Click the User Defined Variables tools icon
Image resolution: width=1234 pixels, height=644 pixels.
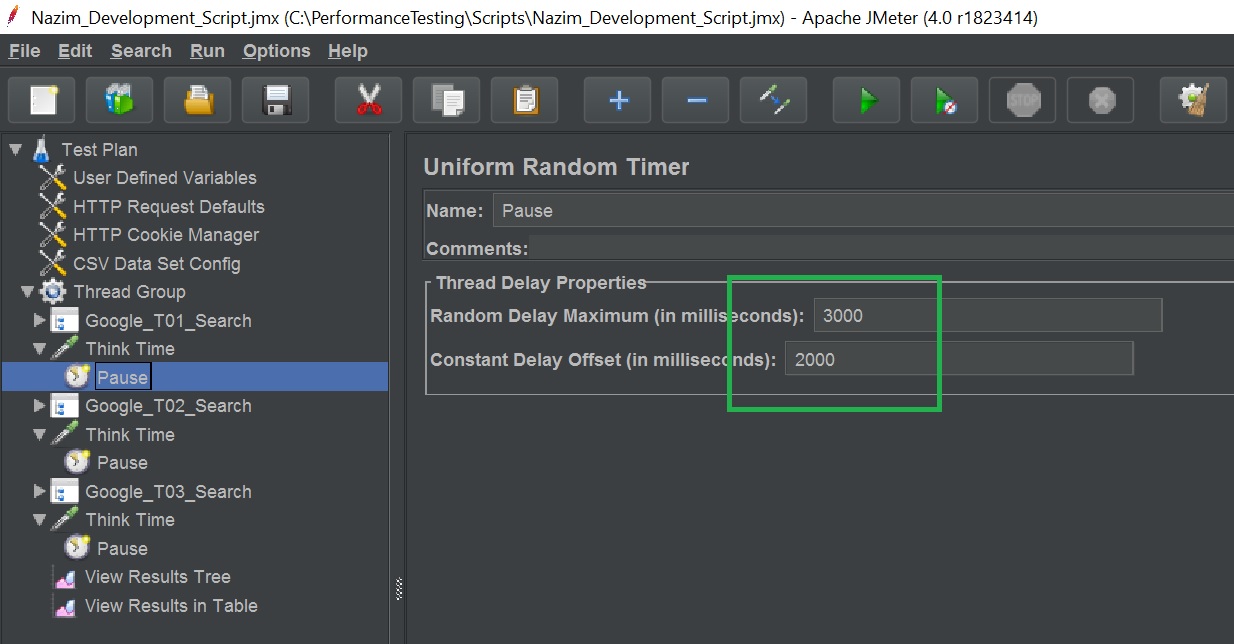coord(52,178)
